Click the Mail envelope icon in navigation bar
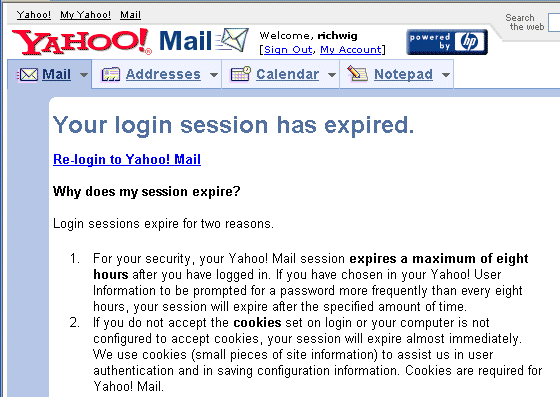 [28, 75]
